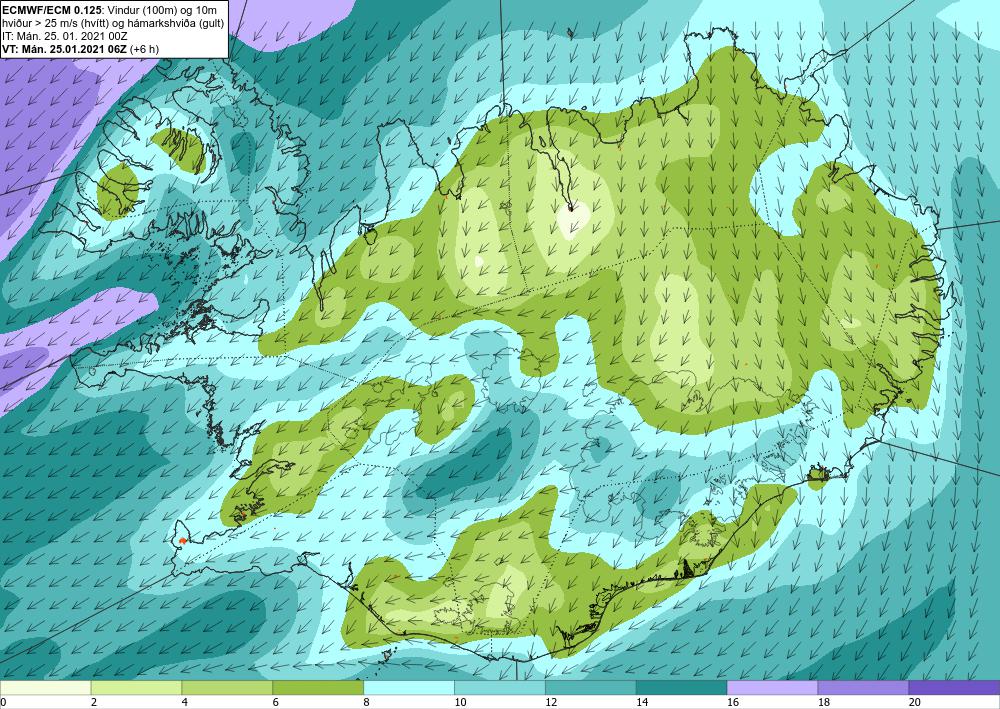Click the 8–10 m/s light cyan legend swatch

409,688
